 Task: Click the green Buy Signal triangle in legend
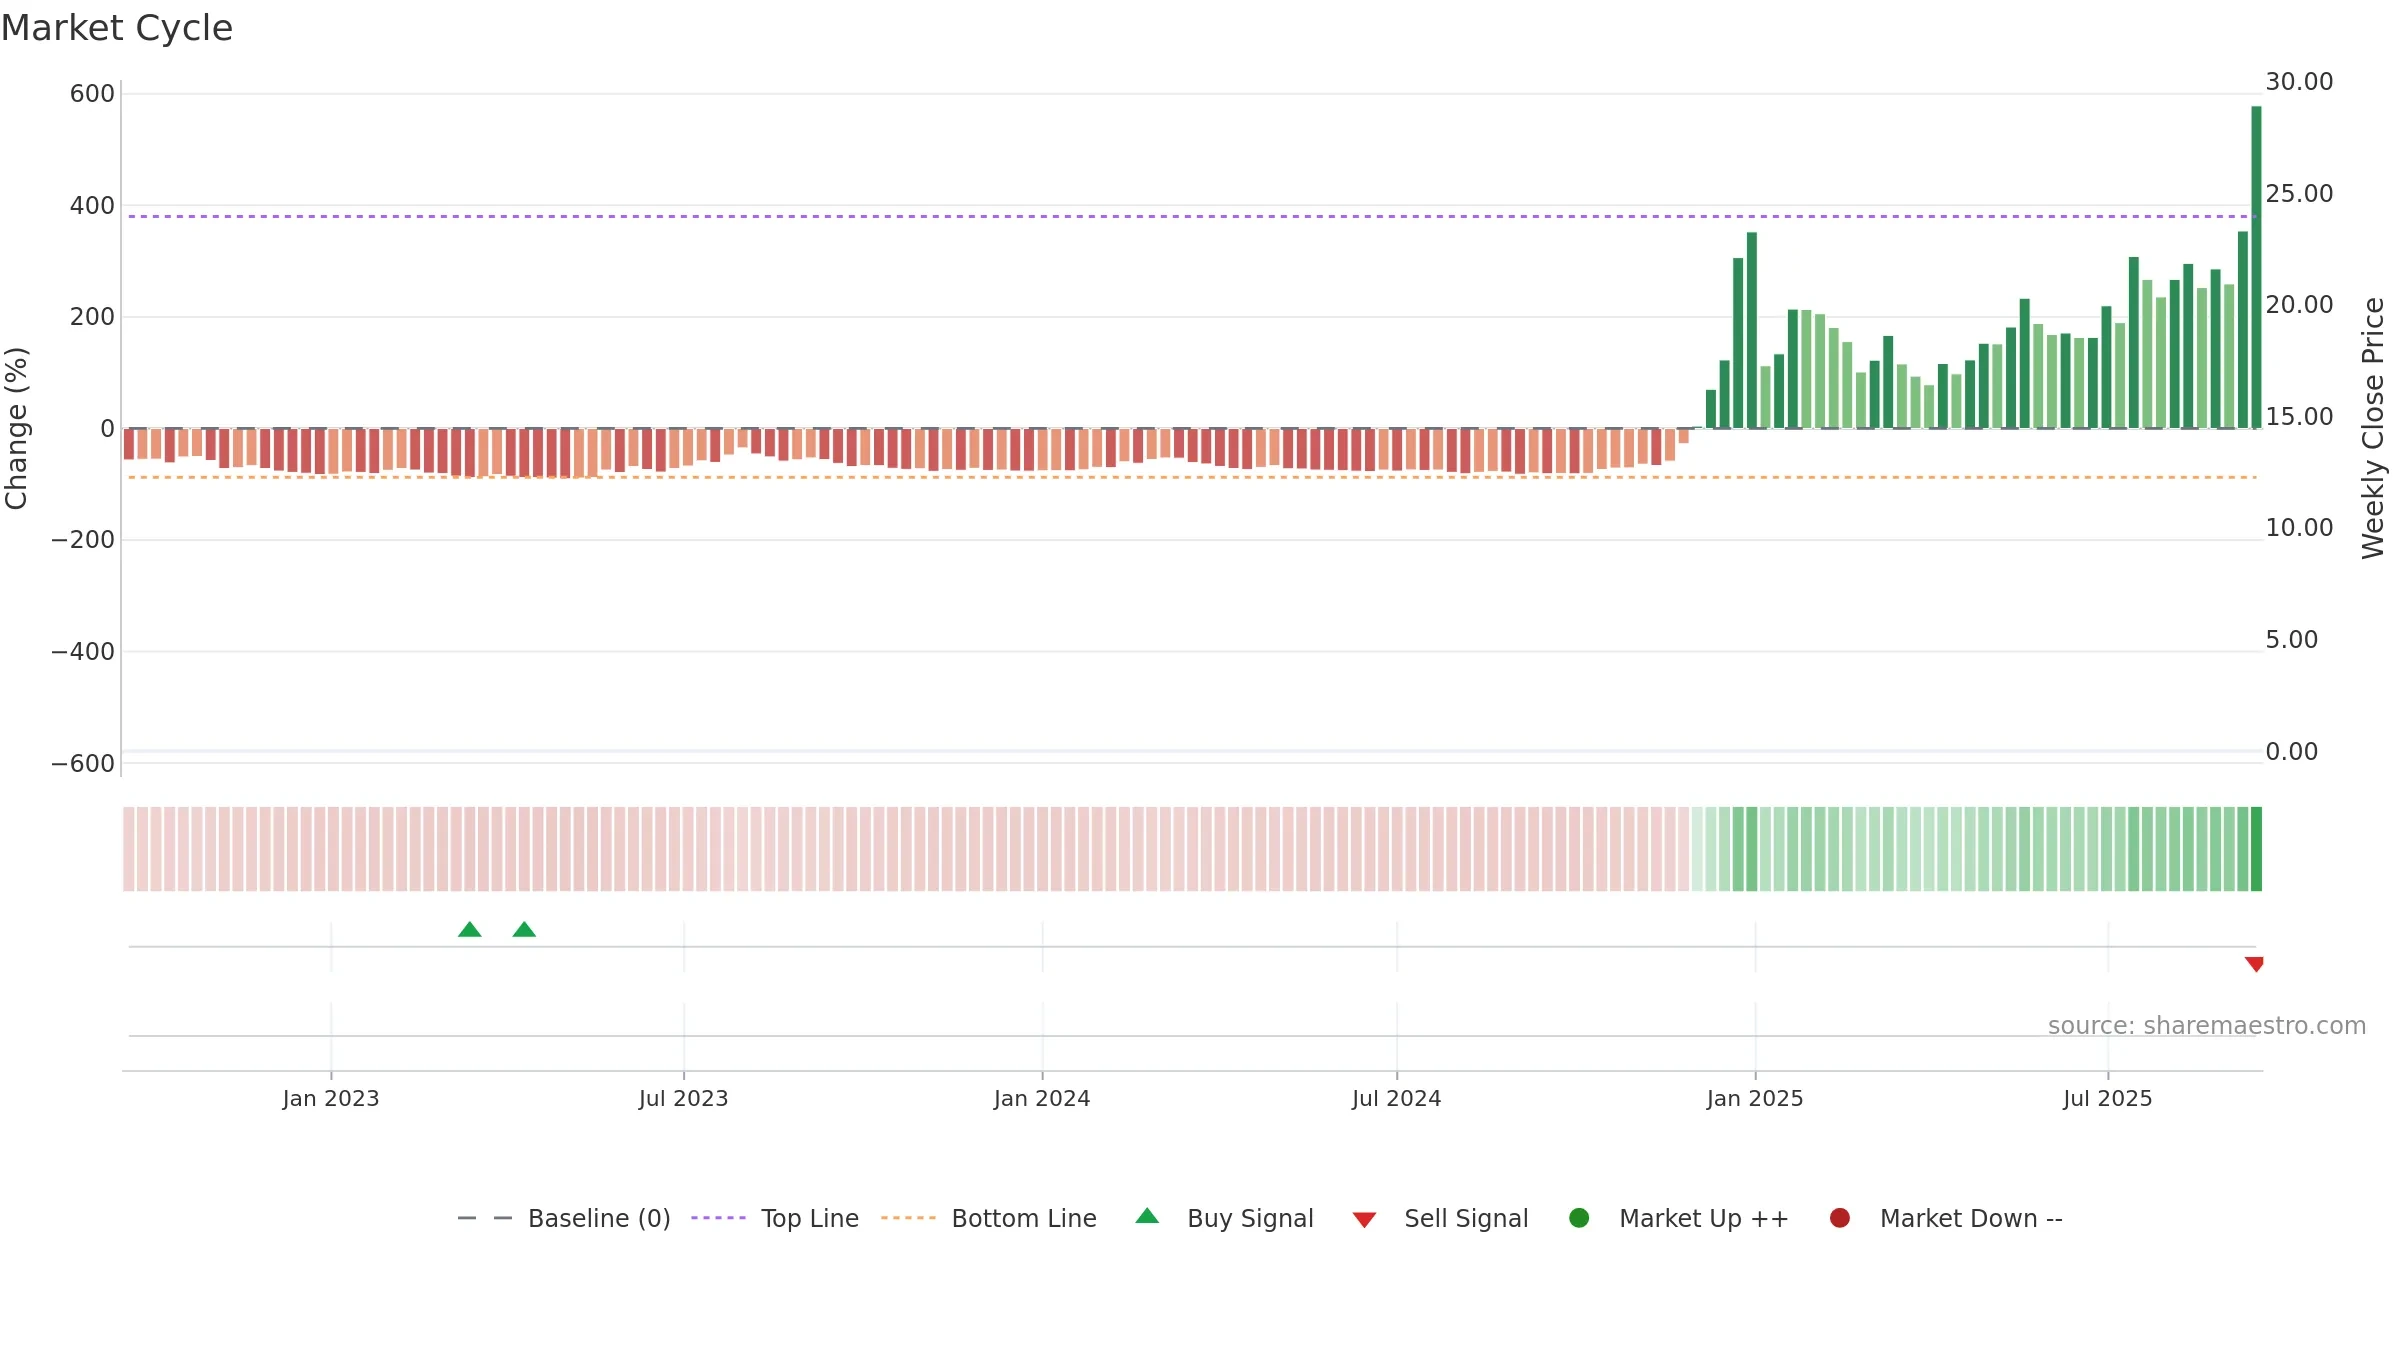[x=1147, y=1216]
